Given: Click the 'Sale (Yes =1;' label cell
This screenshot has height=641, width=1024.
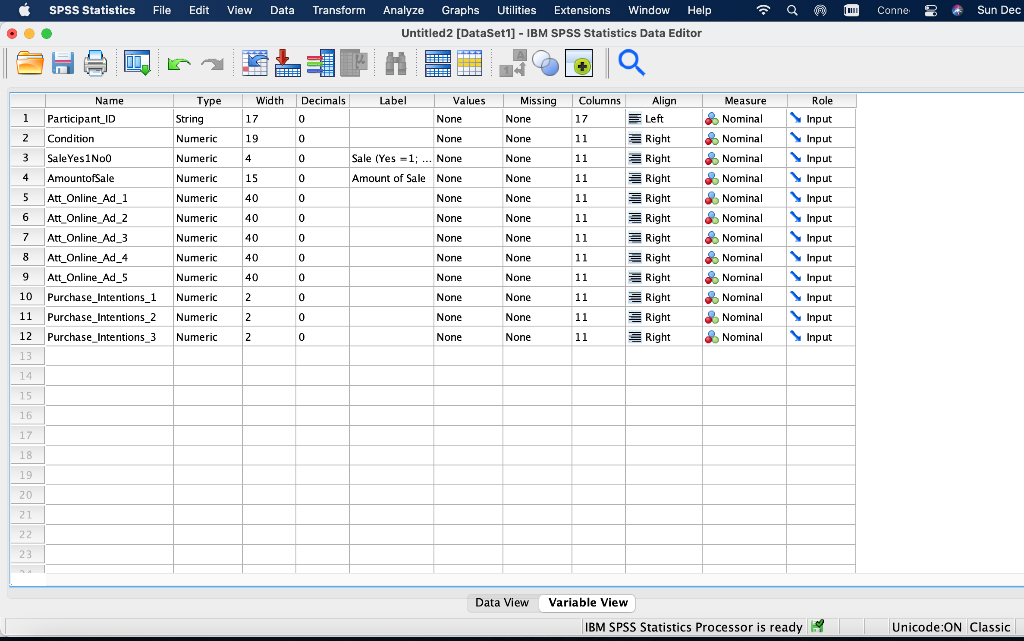Looking at the screenshot, I should (392, 159).
